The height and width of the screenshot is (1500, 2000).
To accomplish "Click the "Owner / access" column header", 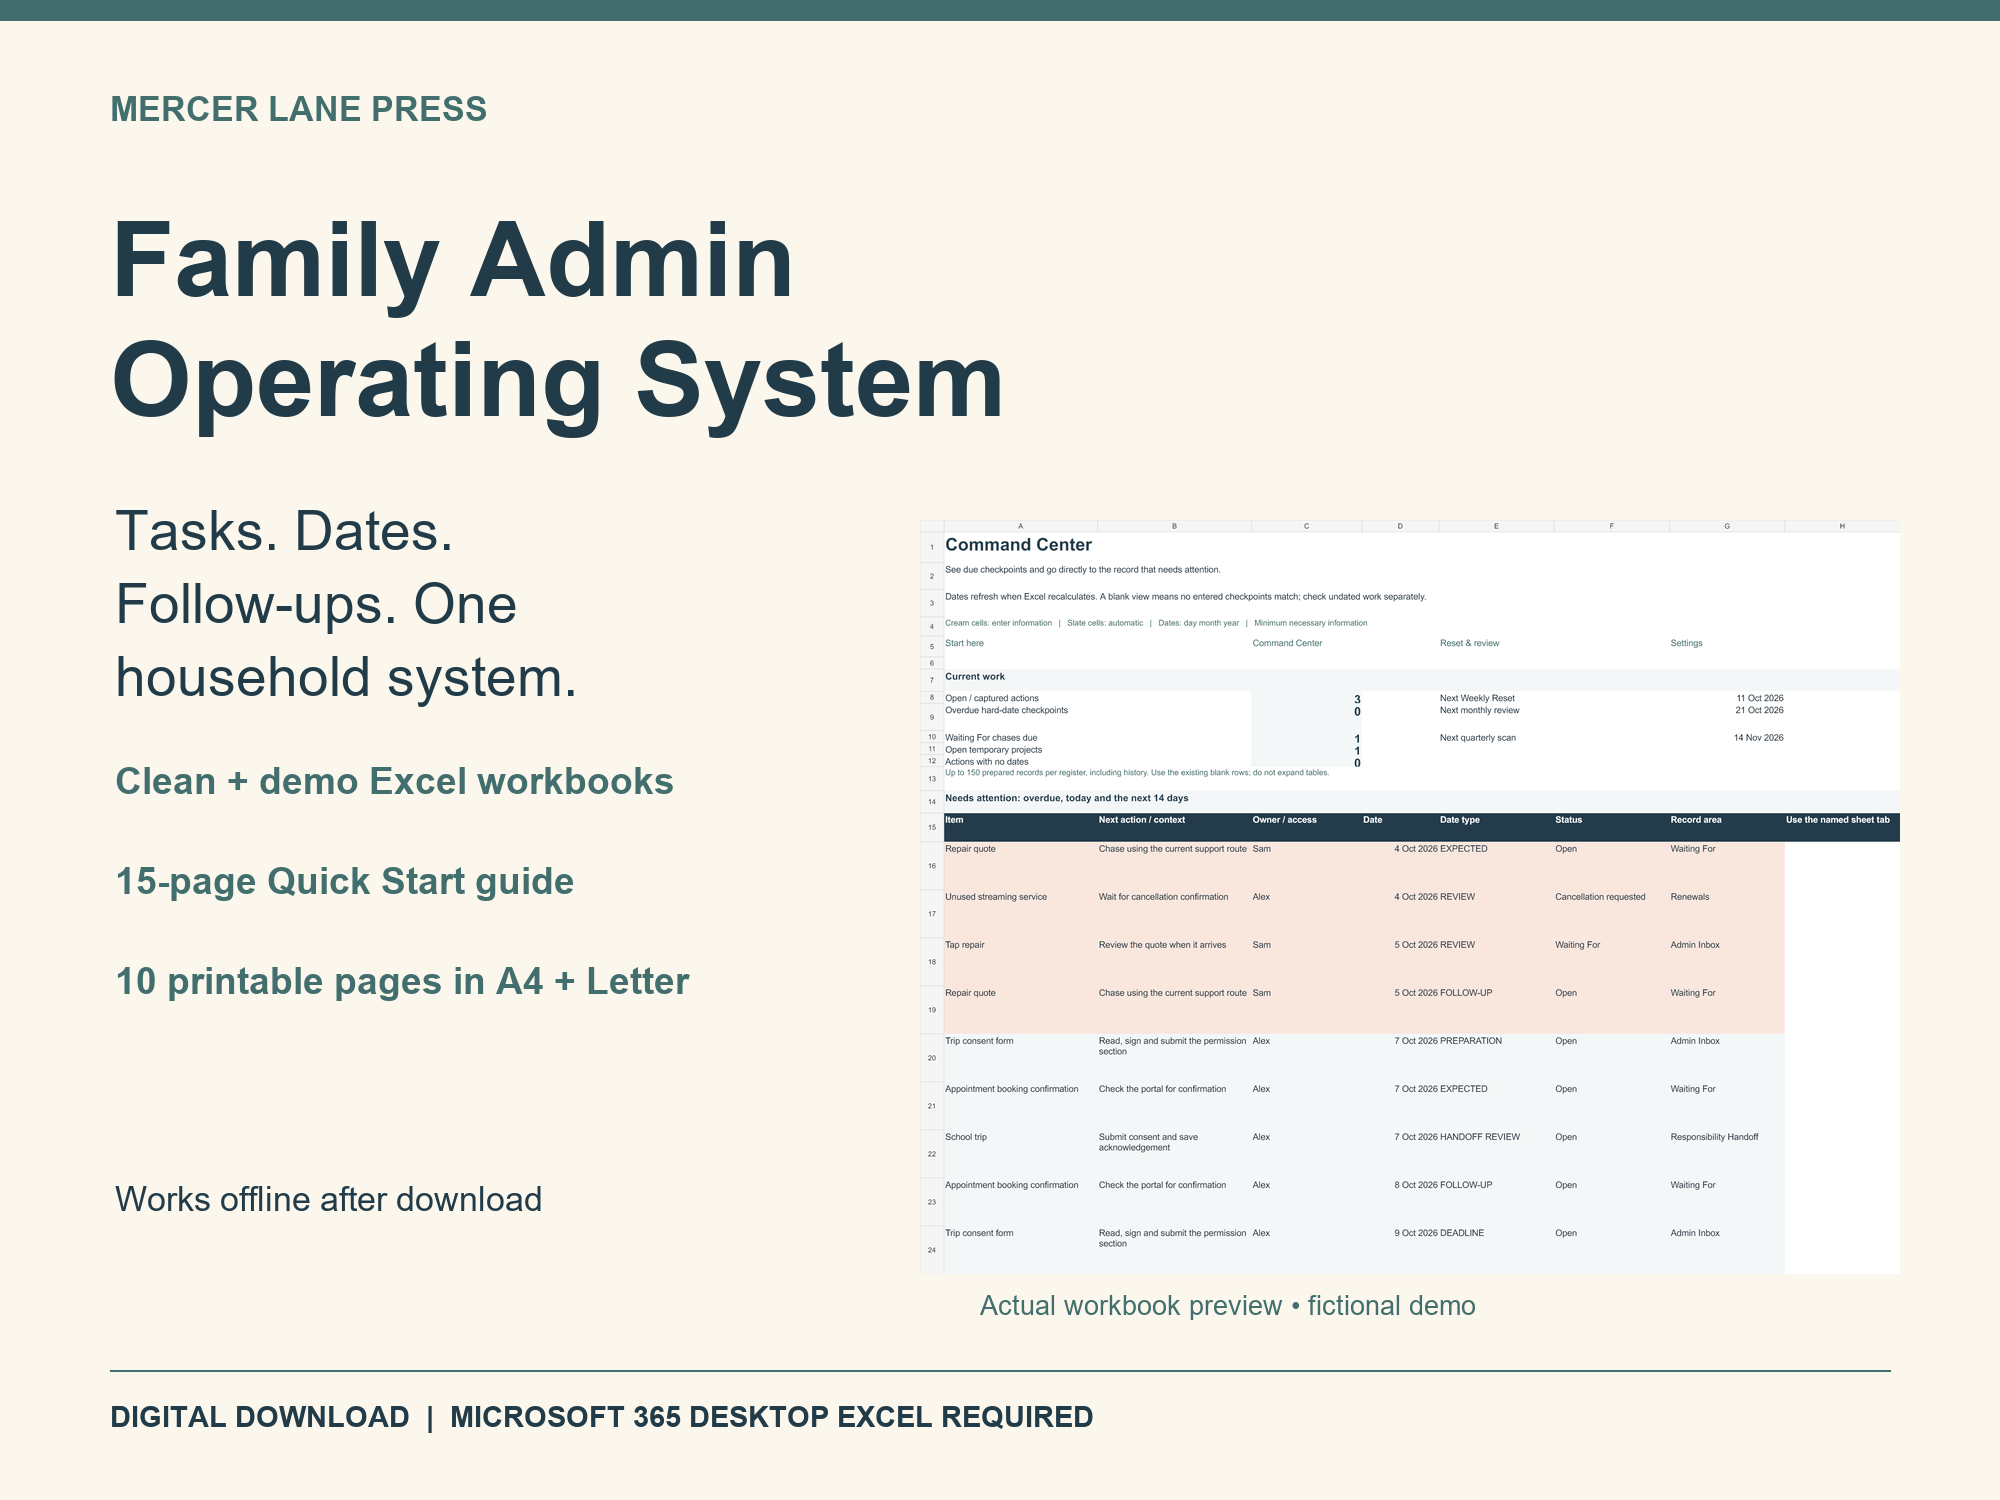I will (1284, 820).
